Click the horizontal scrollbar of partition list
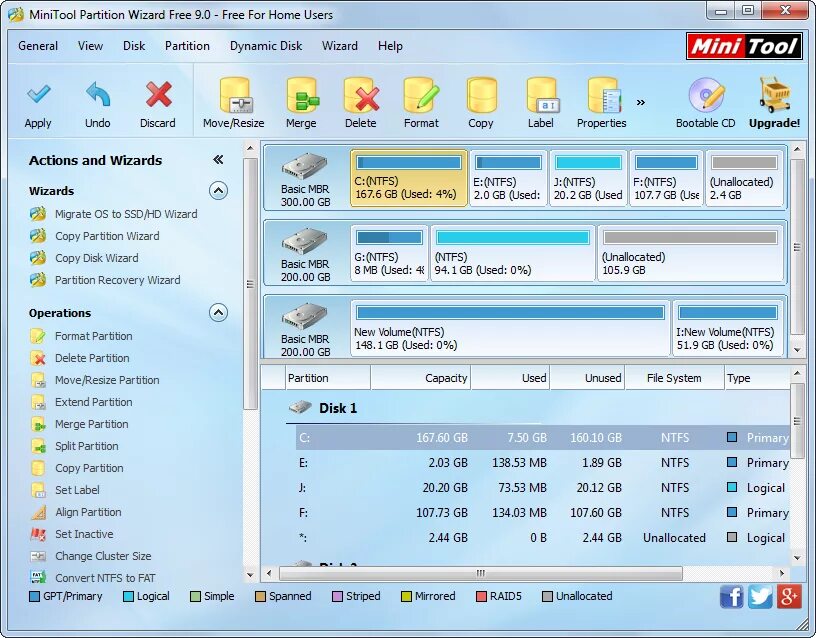Viewport: 816px width, 638px height. [x=481, y=573]
